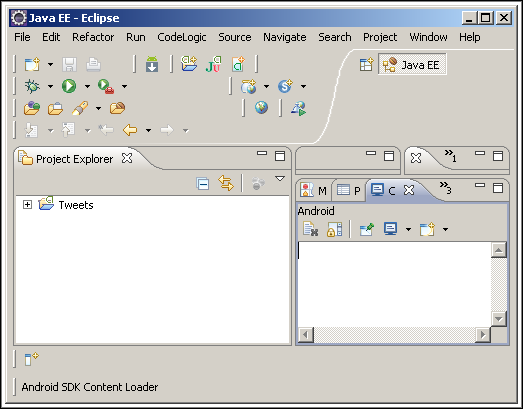Close the Console 'C' tab
The image size is (523, 409).
(409, 190)
